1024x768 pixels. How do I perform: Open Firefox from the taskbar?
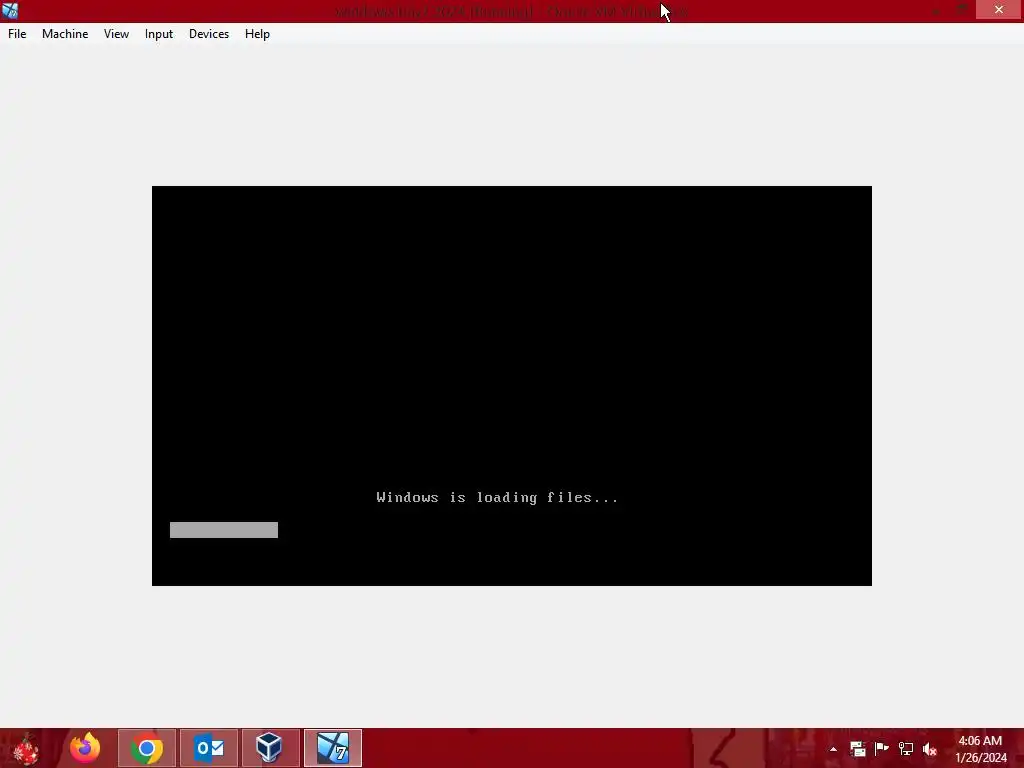85,748
